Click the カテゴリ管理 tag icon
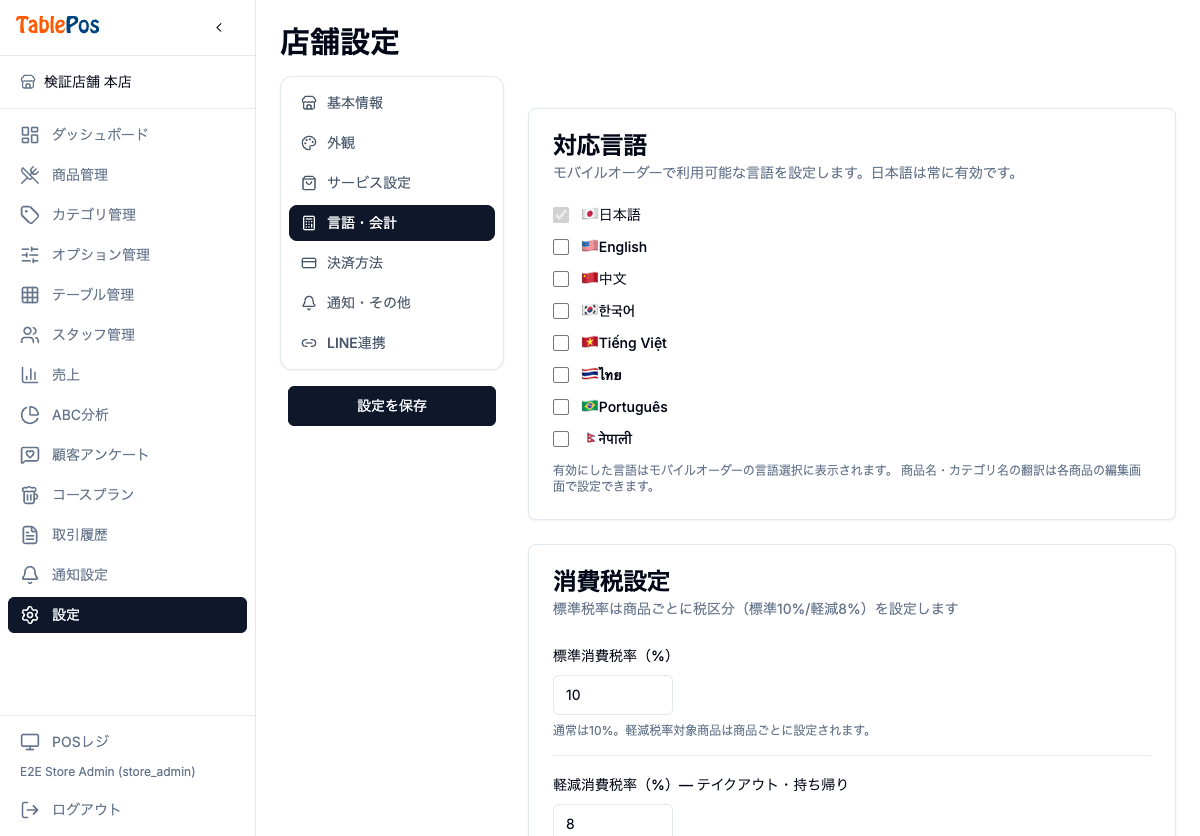1200x836 pixels. coord(30,215)
